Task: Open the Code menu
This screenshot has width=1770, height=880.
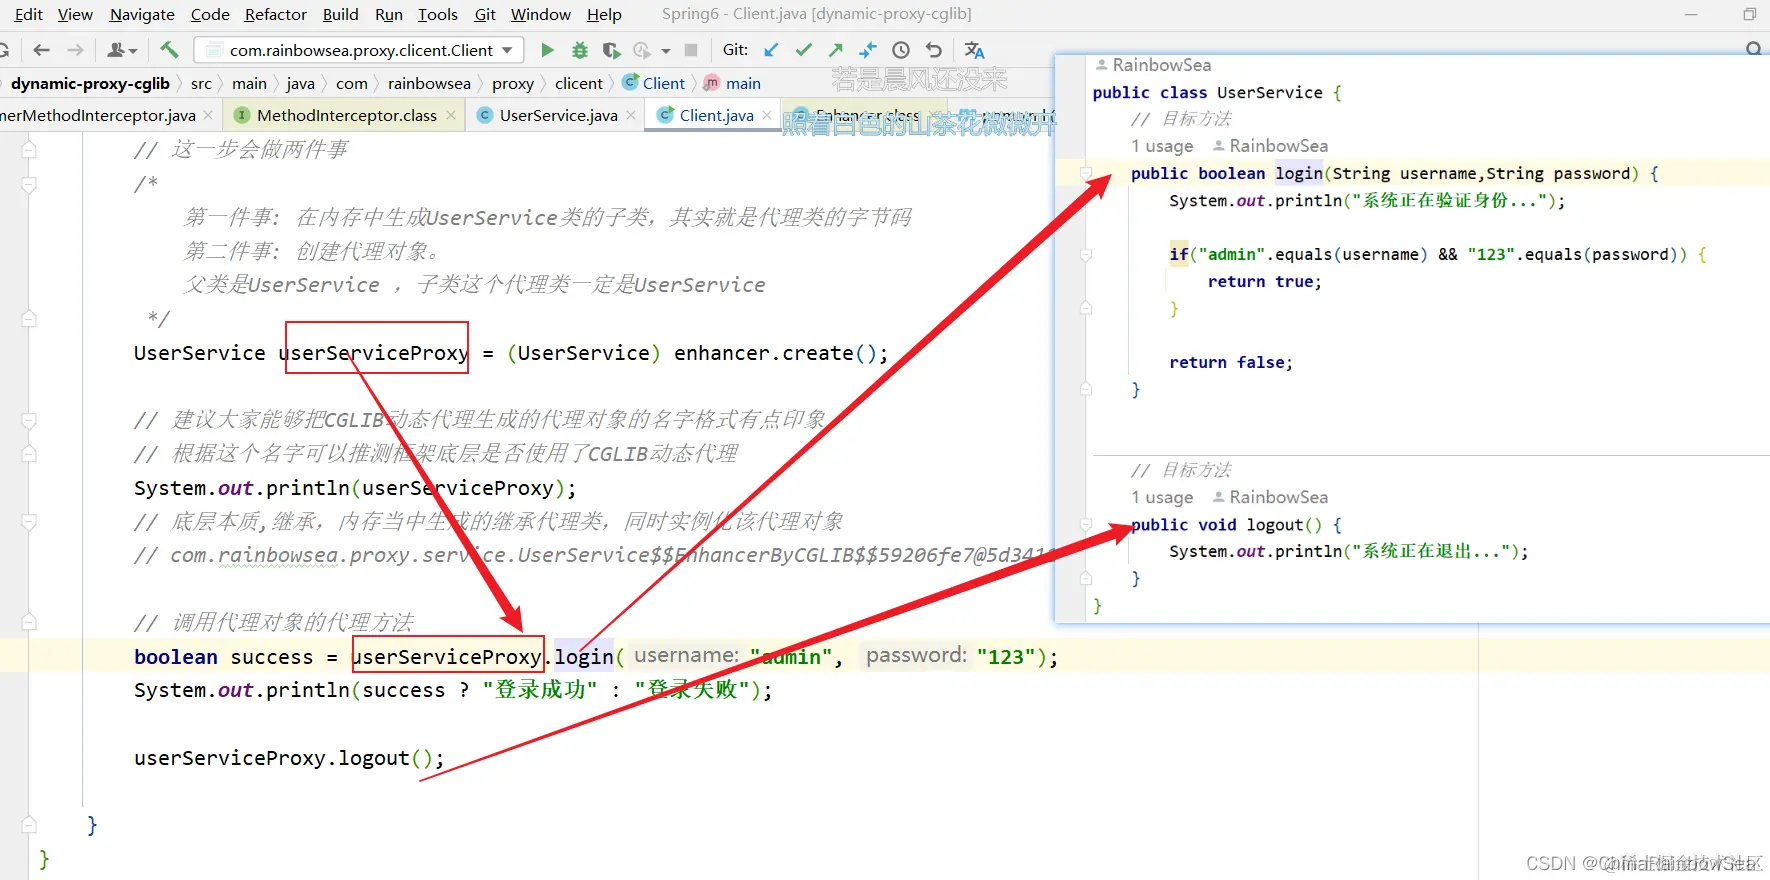Action: [x=210, y=14]
